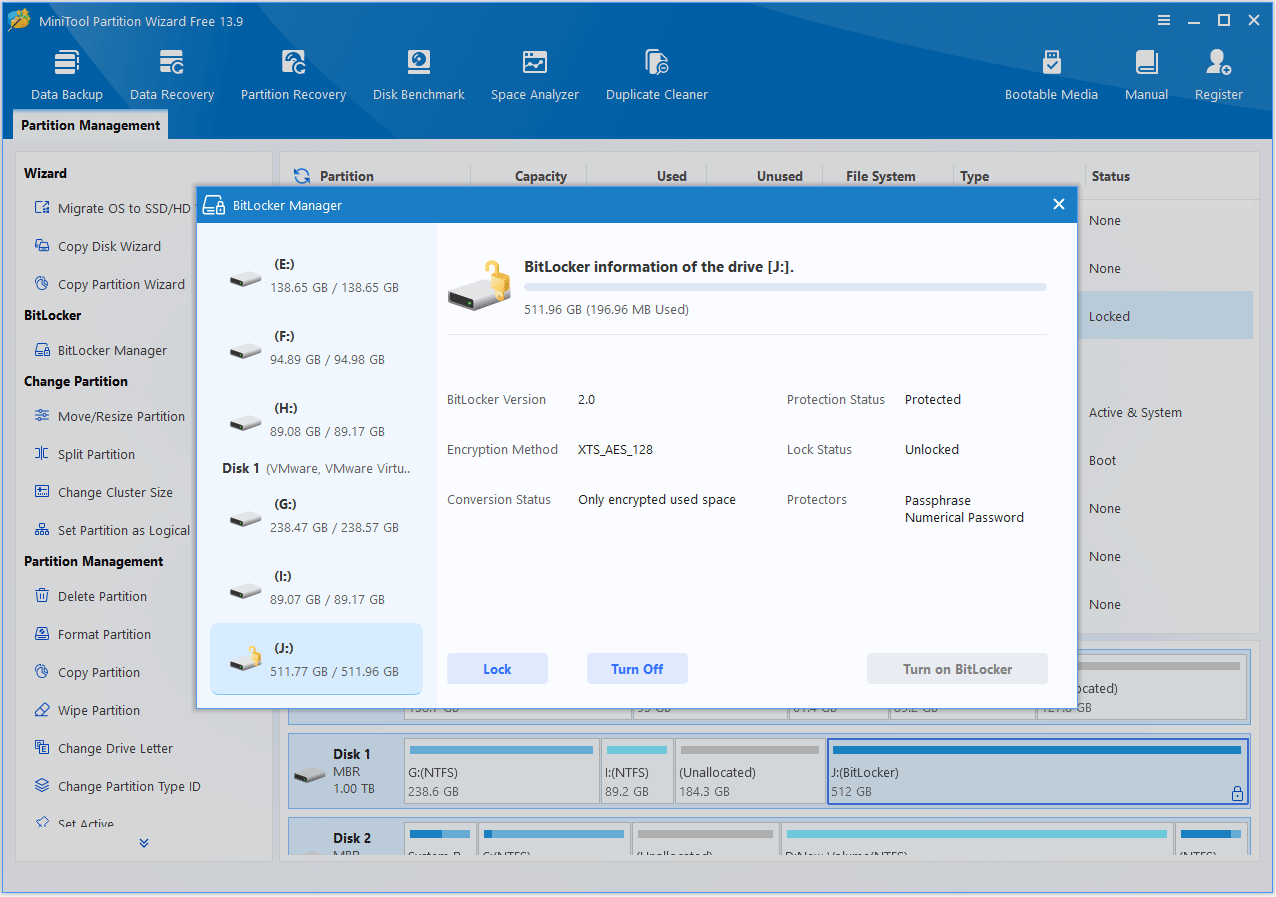Select Migrate OS to SSD/HD wizard
The width and height of the screenshot is (1276, 897).
[x=112, y=208]
